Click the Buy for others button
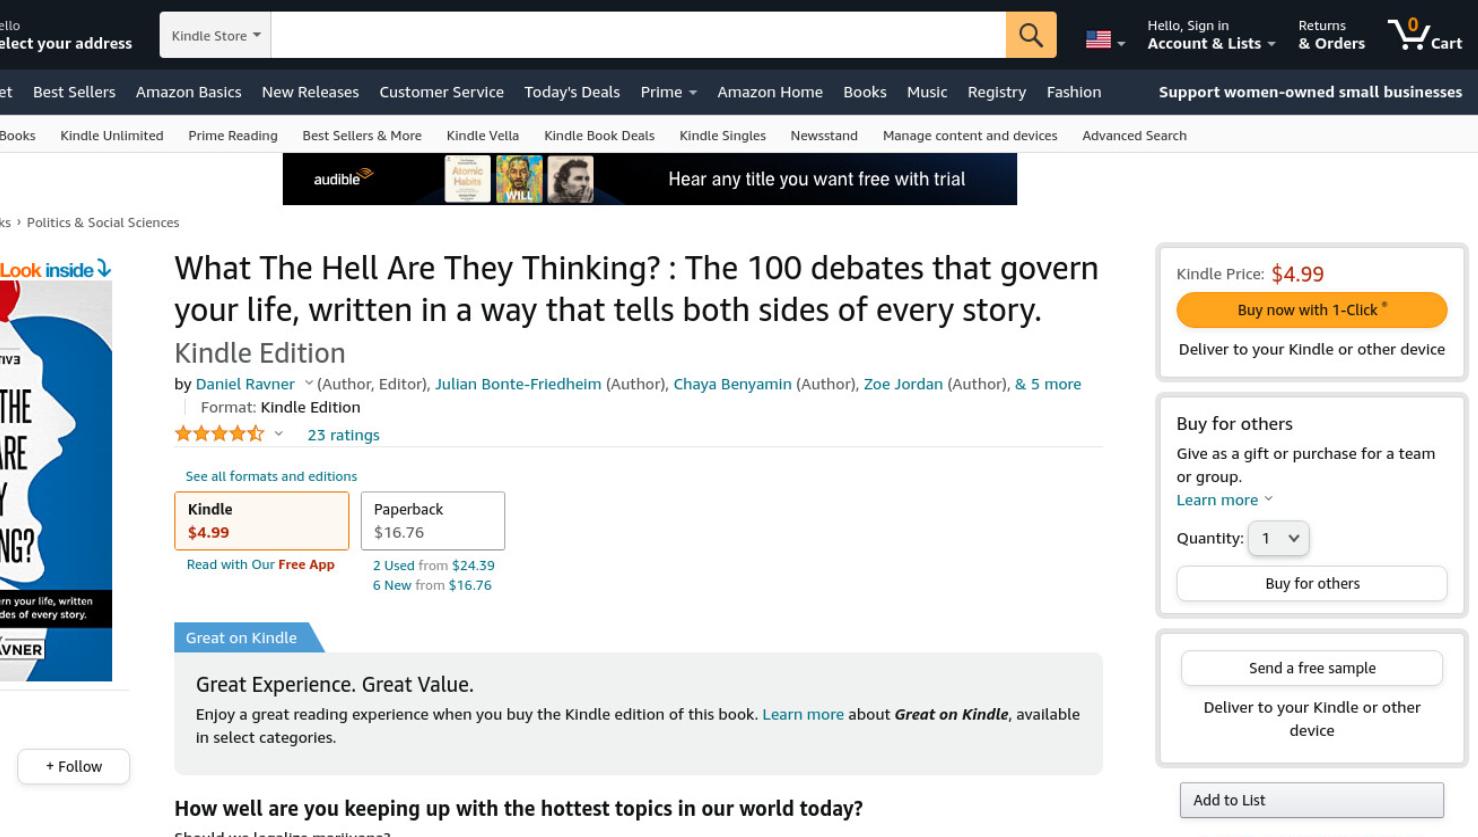 1311,583
